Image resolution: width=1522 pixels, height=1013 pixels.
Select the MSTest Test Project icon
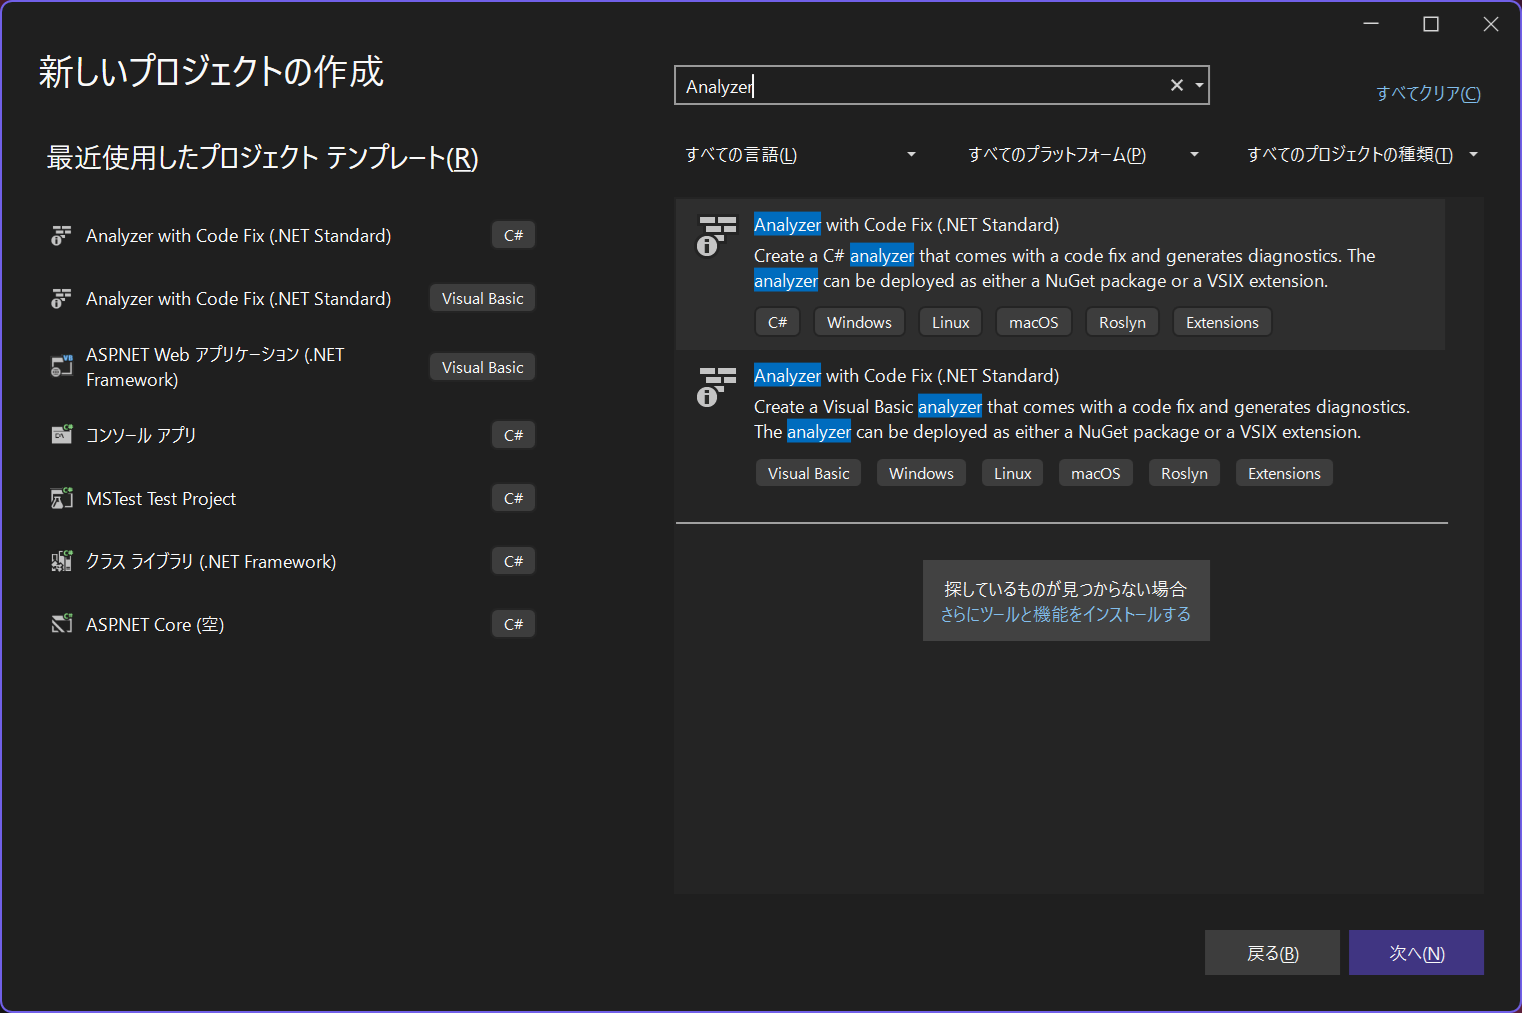tap(62, 497)
